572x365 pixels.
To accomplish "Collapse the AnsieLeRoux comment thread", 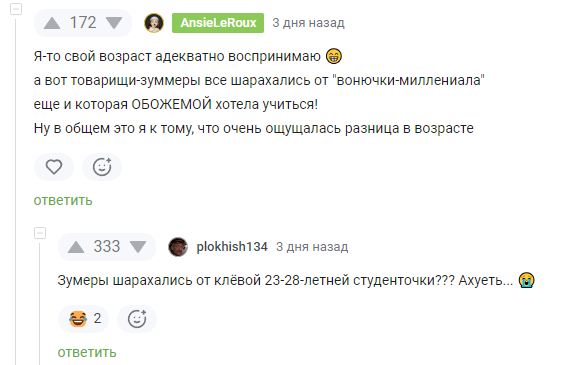I will [x=16, y=9].
